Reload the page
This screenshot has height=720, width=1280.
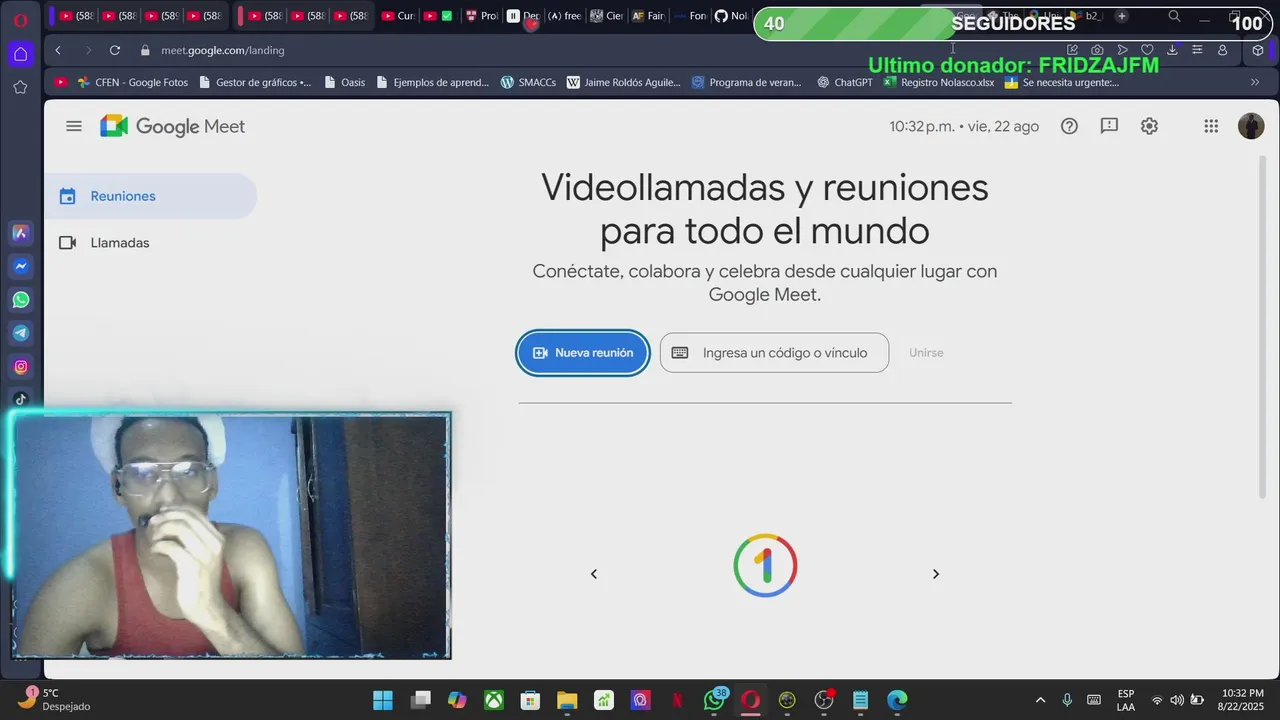(x=115, y=50)
